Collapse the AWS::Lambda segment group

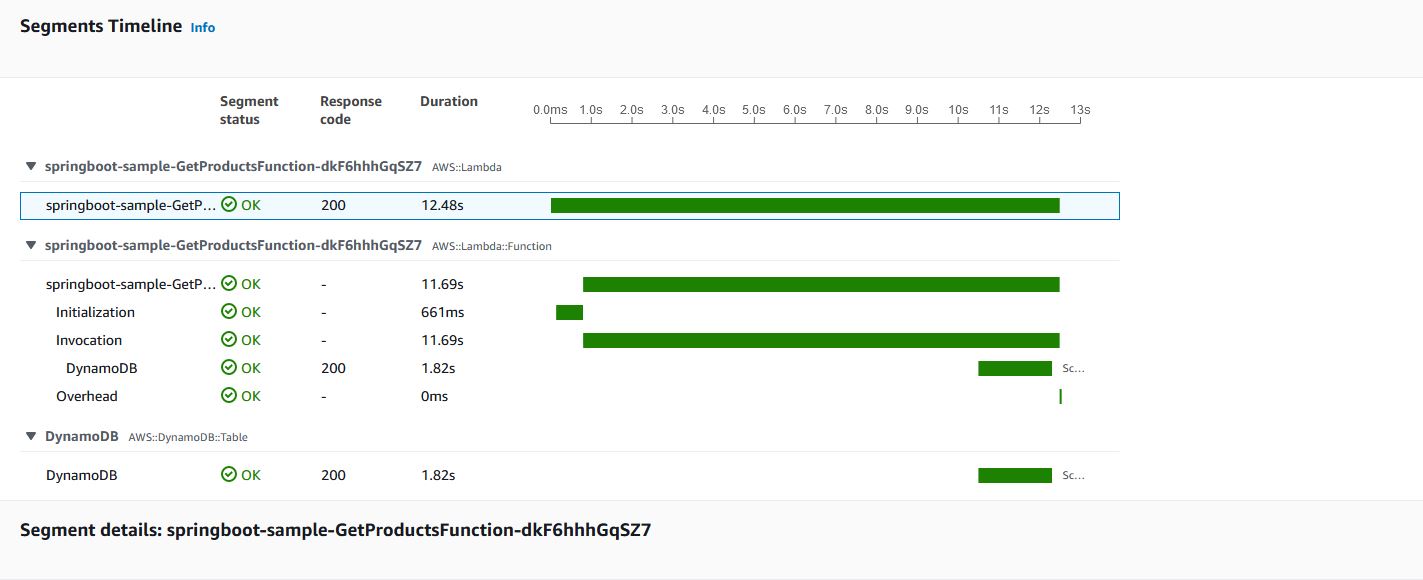click(x=31, y=167)
